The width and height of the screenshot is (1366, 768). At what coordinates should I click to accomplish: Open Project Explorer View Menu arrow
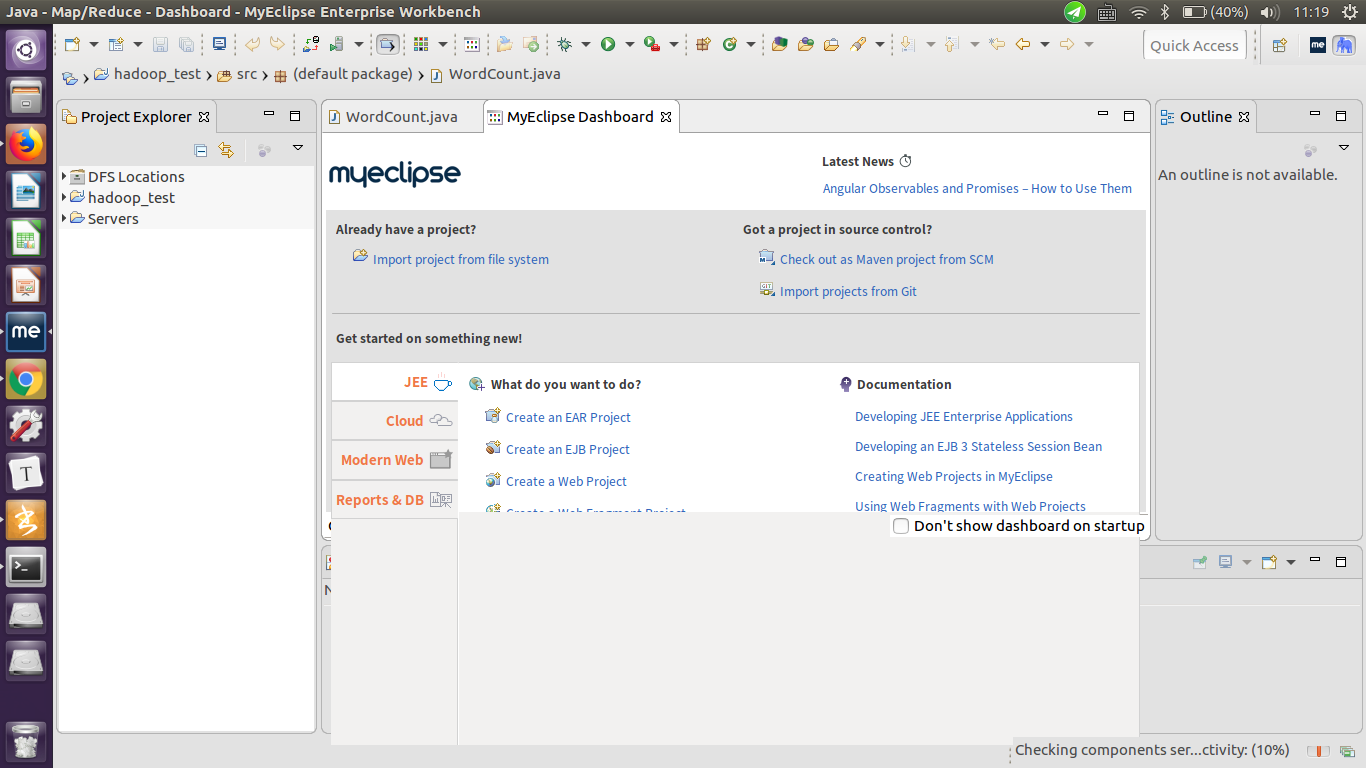coord(297,148)
